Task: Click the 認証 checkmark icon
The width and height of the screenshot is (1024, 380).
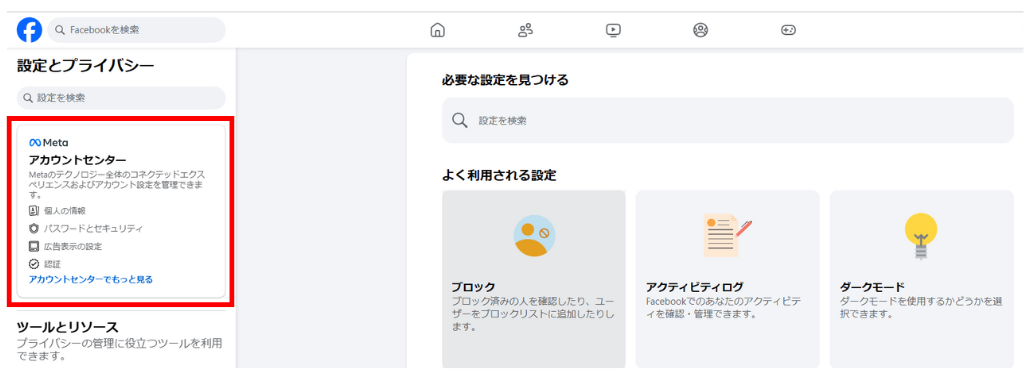Action: tap(34, 264)
